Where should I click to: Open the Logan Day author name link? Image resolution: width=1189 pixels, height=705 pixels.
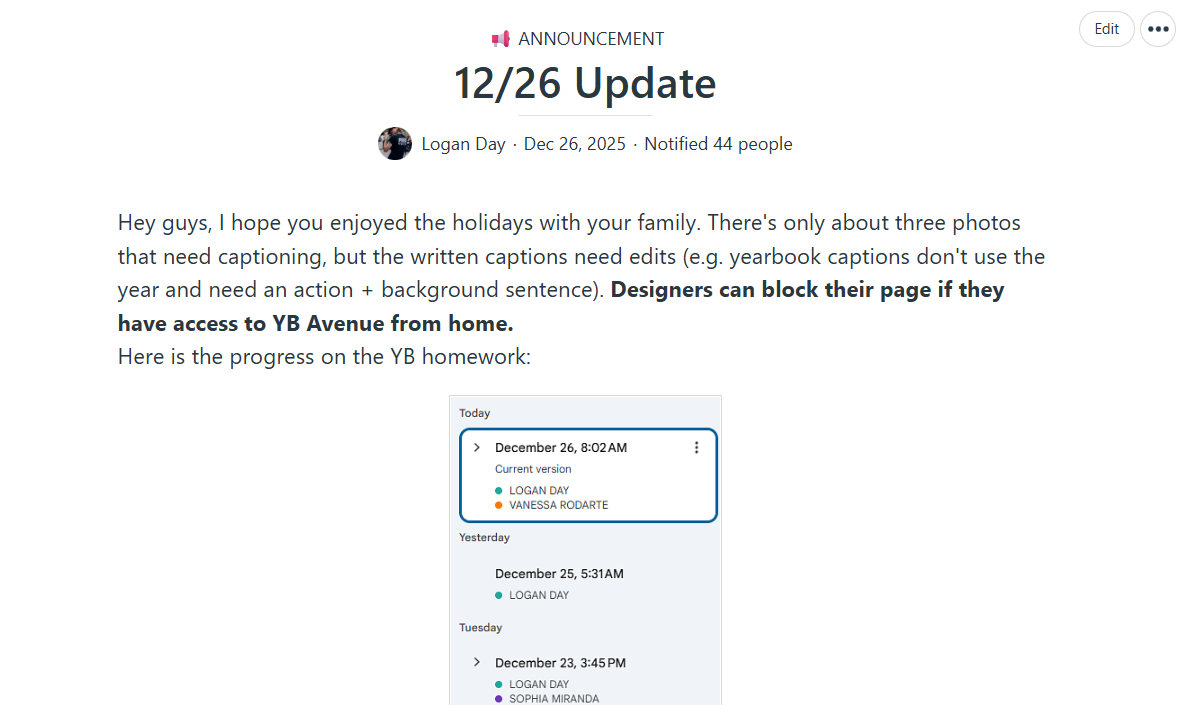pyautogui.click(x=463, y=144)
